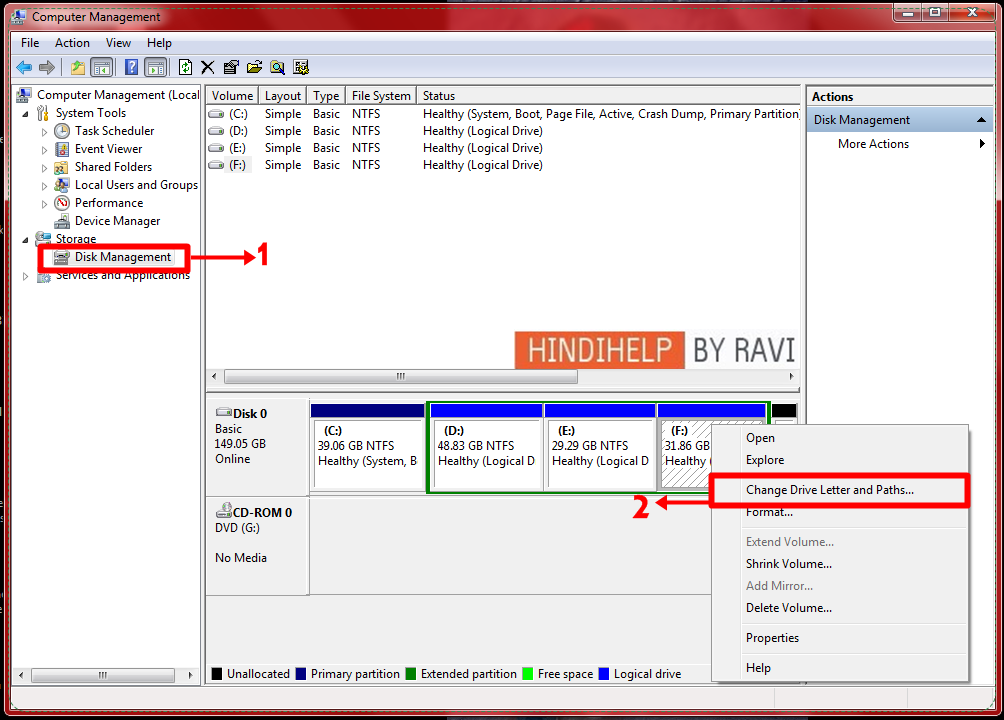Select Change Drive Letter and Paths...
1004x720 pixels.
tap(839, 490)
